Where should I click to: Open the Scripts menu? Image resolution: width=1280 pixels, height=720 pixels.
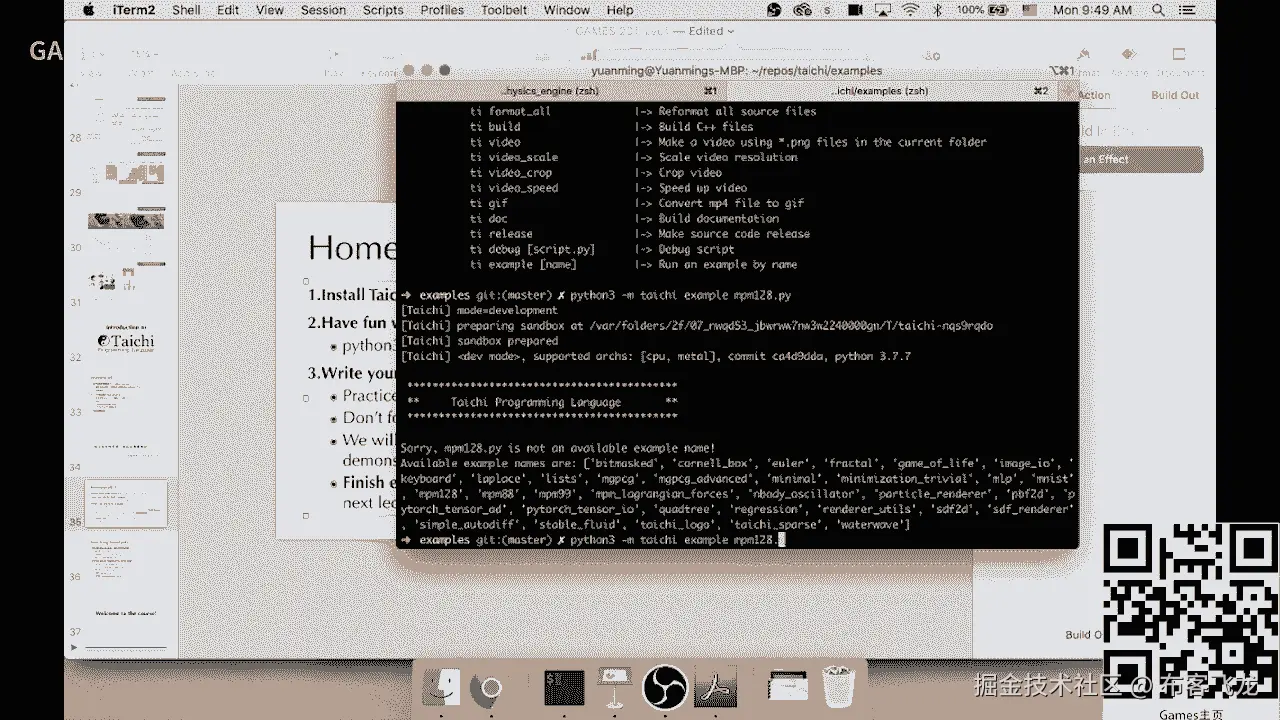383,10
